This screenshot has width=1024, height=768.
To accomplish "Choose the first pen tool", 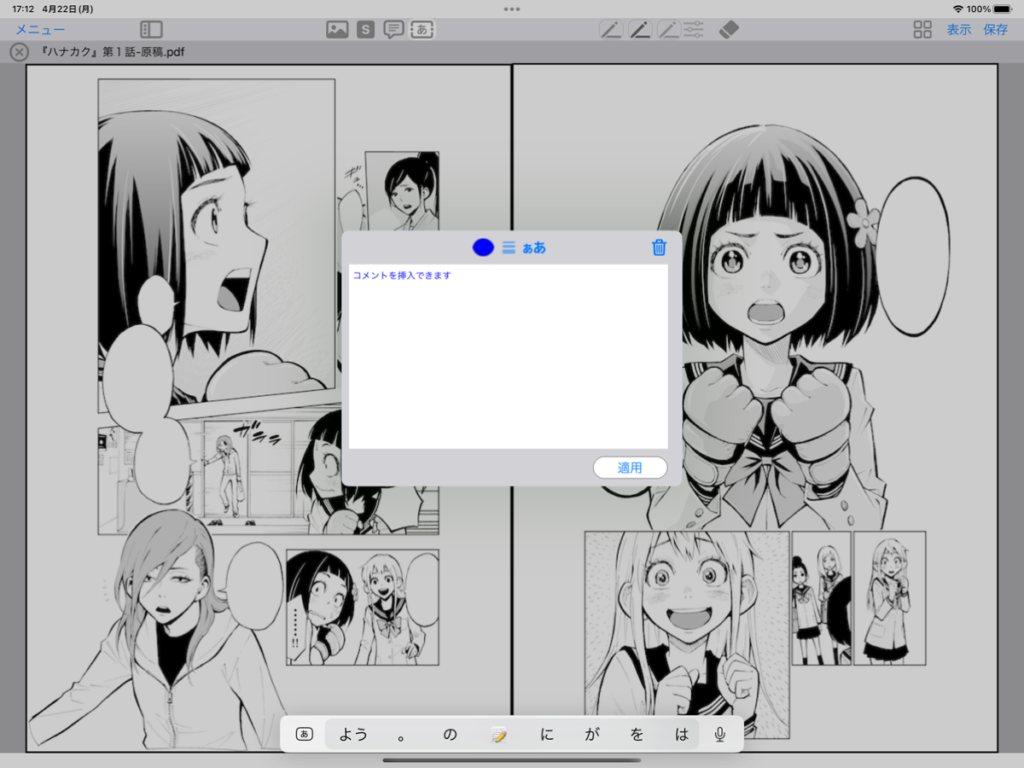I will click(611, 29).
